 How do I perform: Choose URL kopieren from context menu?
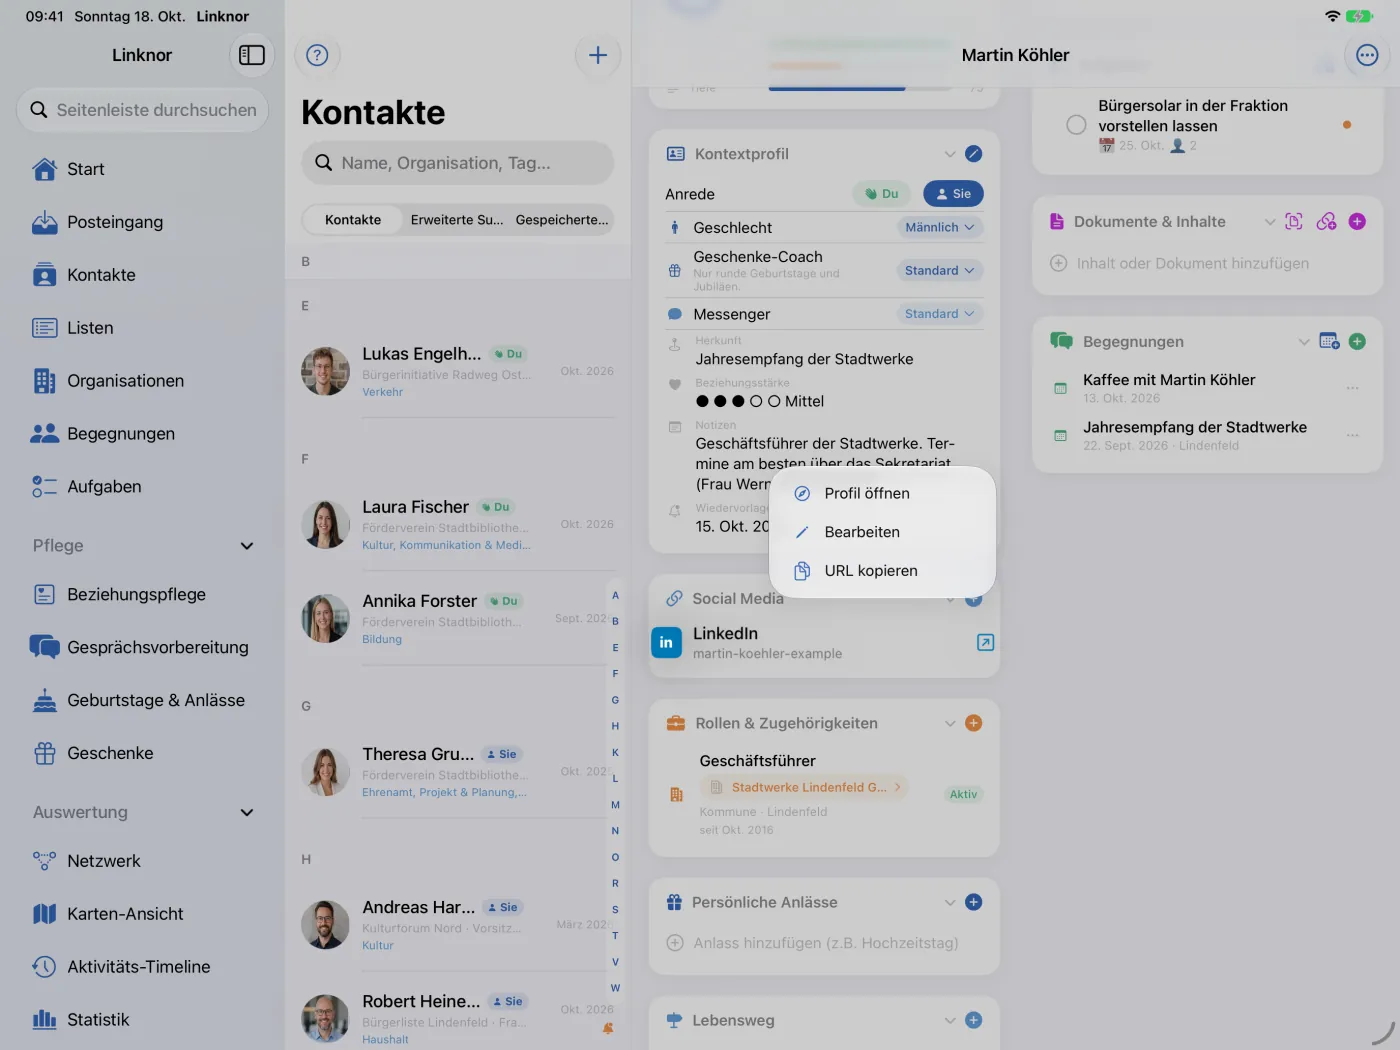tap(882, 571)
